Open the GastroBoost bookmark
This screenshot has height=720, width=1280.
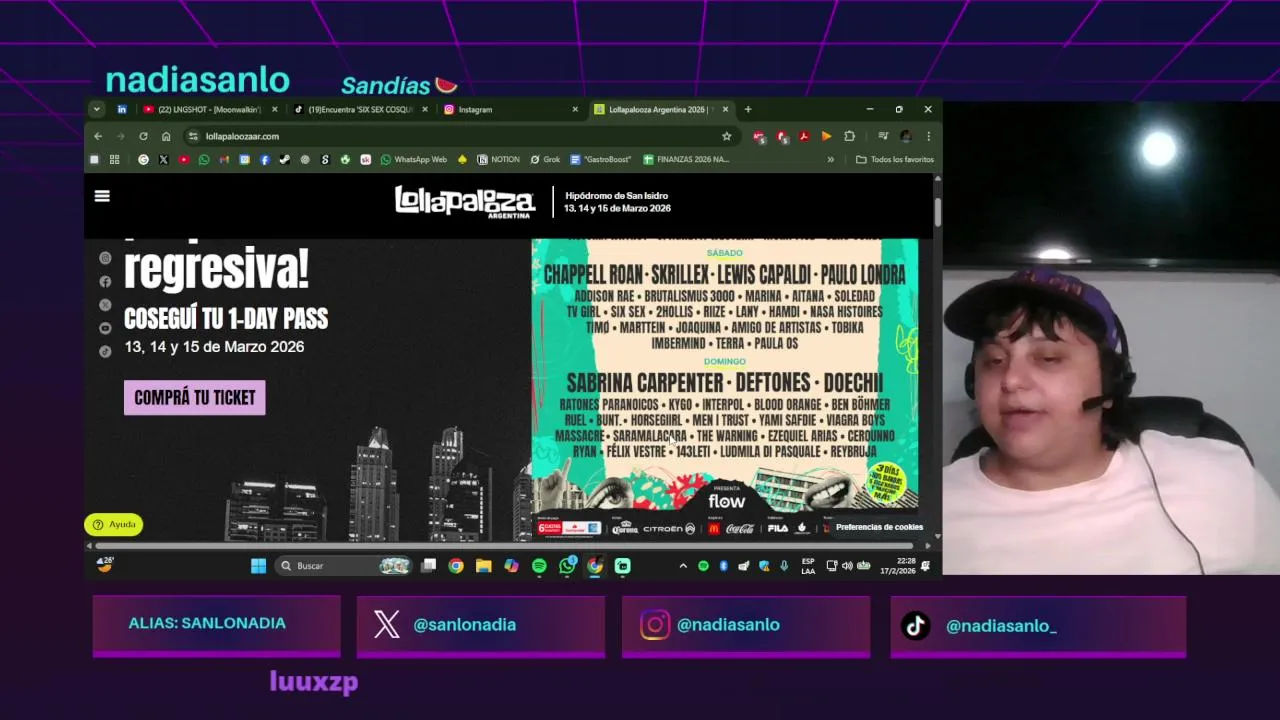[600, 159]
